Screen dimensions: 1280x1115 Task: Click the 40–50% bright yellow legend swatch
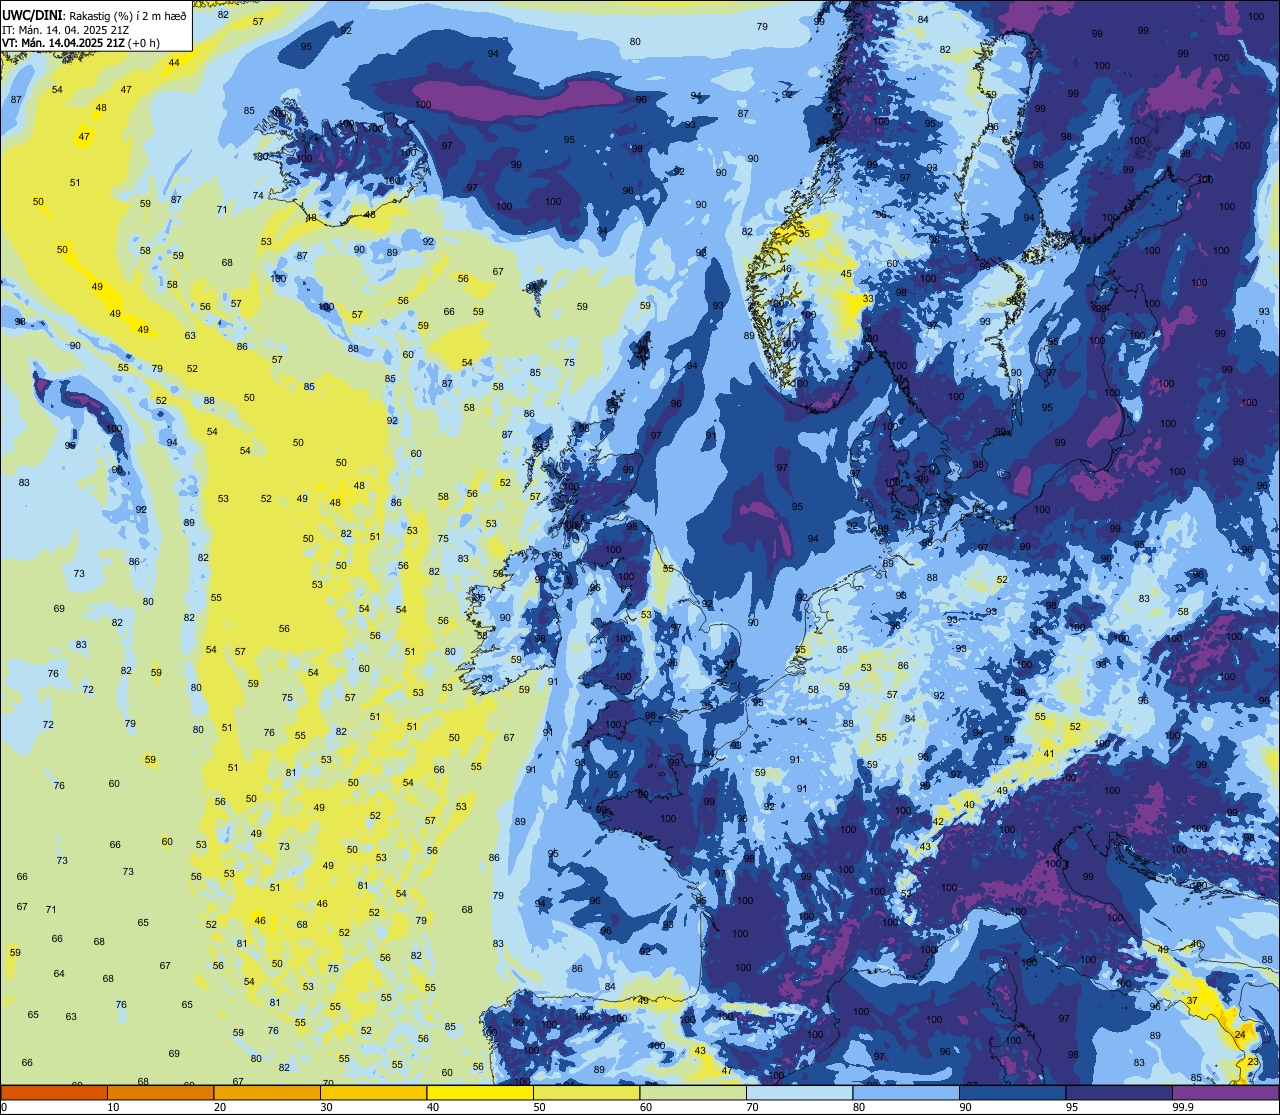point(480,1092)
